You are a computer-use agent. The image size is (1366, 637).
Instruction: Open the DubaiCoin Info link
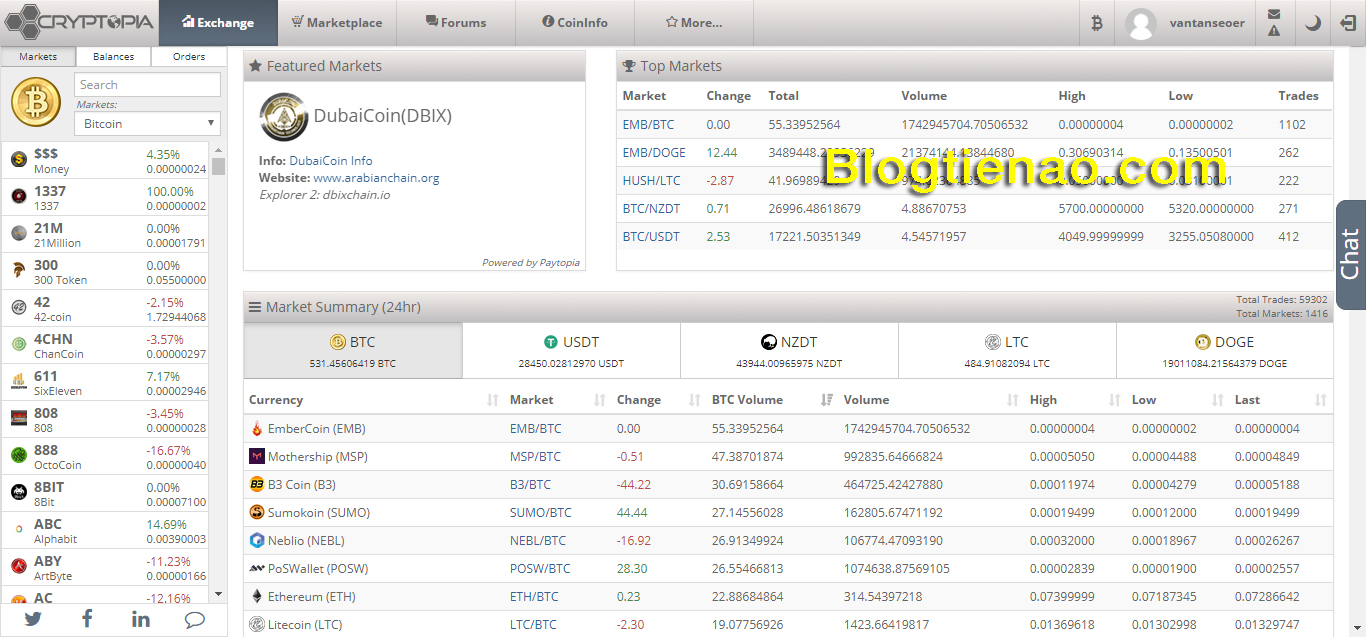(x=331, y=161)
